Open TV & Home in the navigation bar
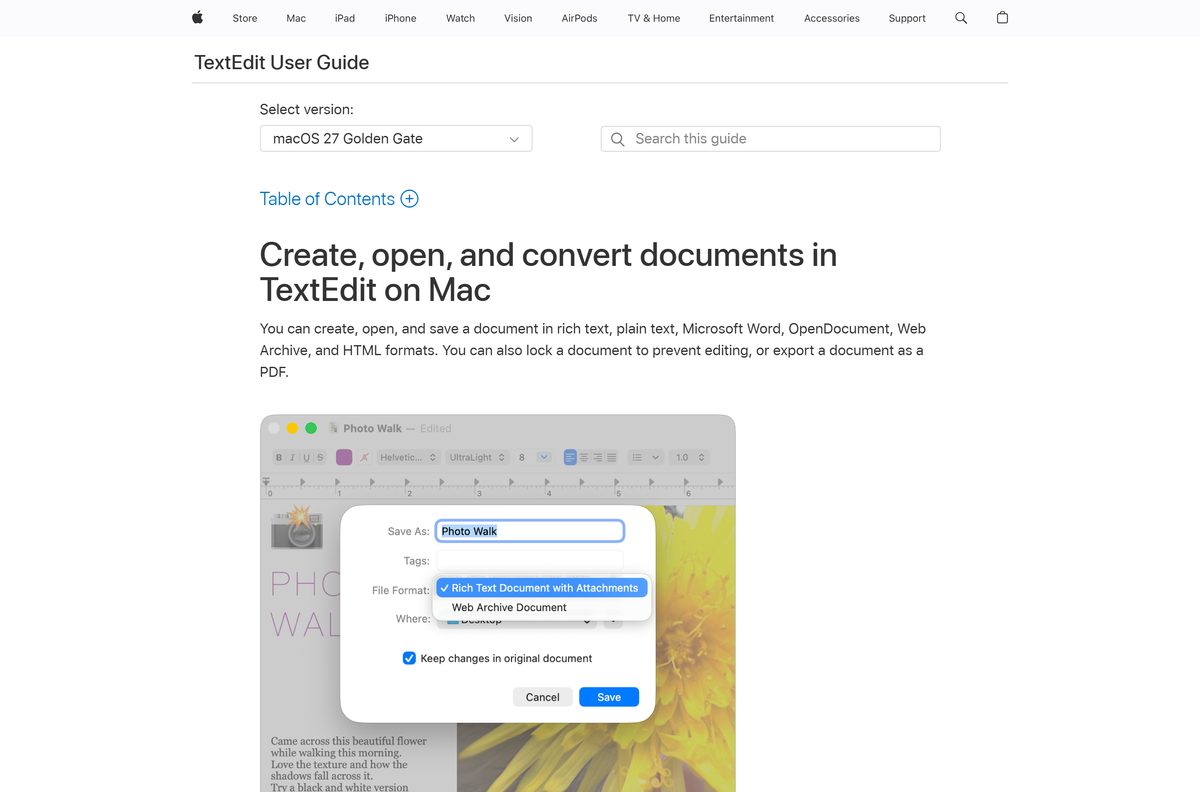The width and height of the screenshot is (1200, 792). click(653, 18)
